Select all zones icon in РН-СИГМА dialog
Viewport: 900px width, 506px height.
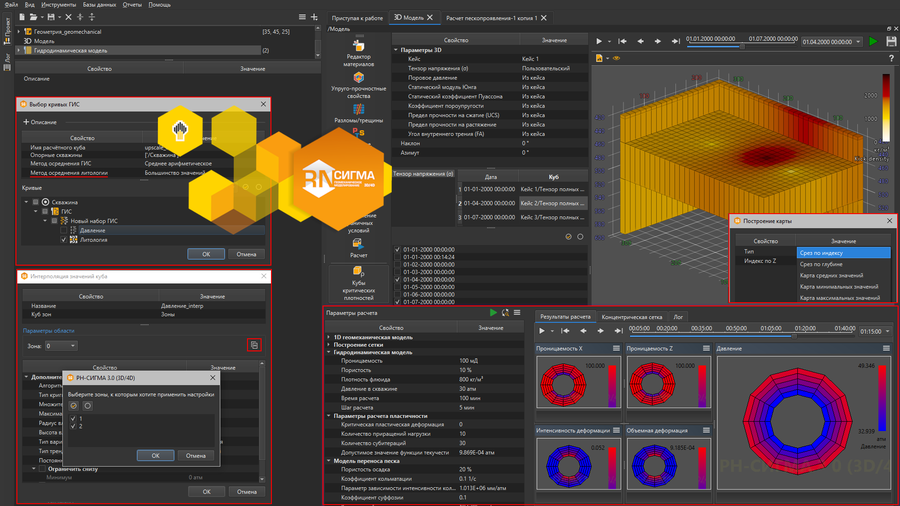point(73,406)
